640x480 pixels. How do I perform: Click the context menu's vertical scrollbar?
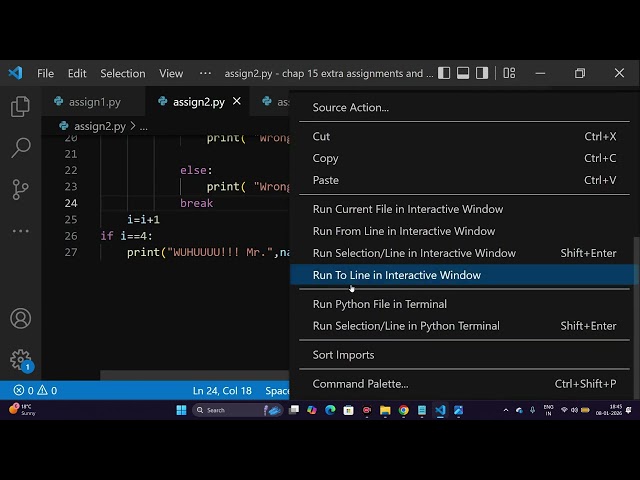click(636, 318)
